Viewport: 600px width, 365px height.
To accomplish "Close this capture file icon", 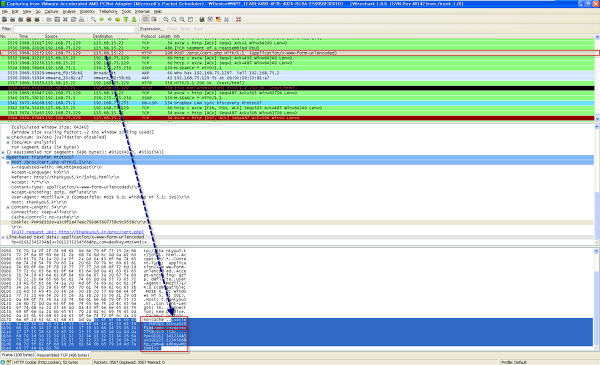I will point(65,20).
